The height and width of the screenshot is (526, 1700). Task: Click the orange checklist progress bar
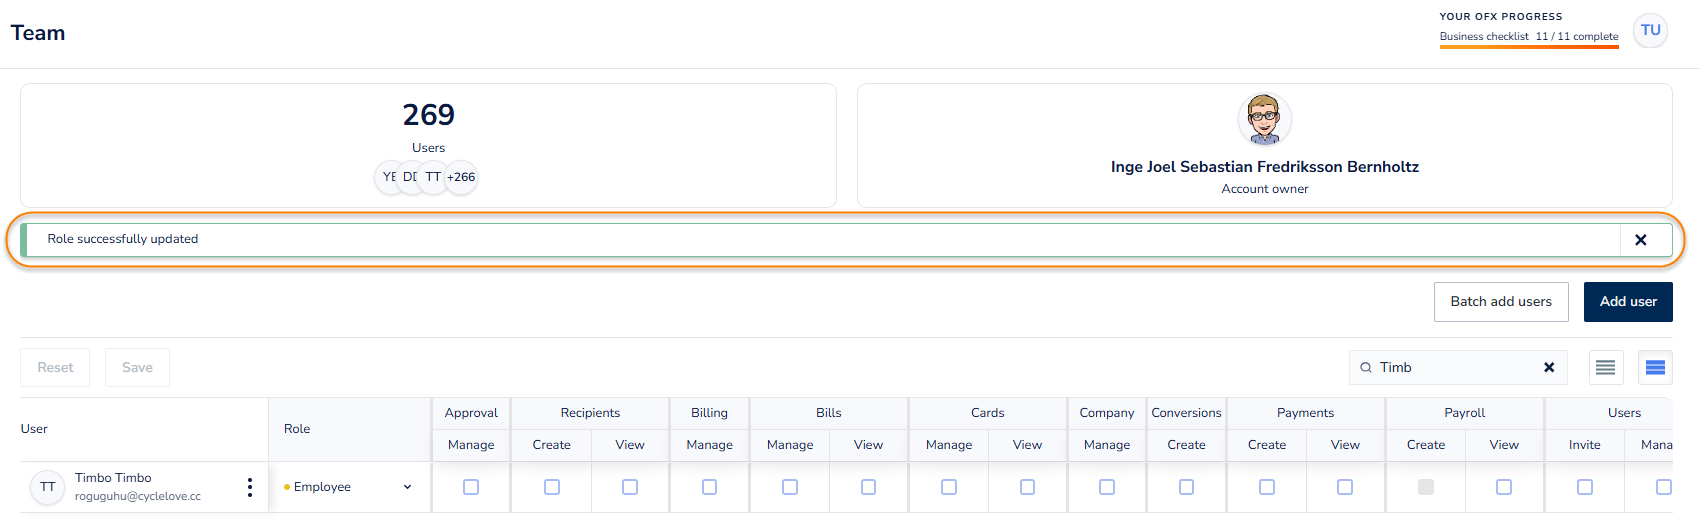1528,47
